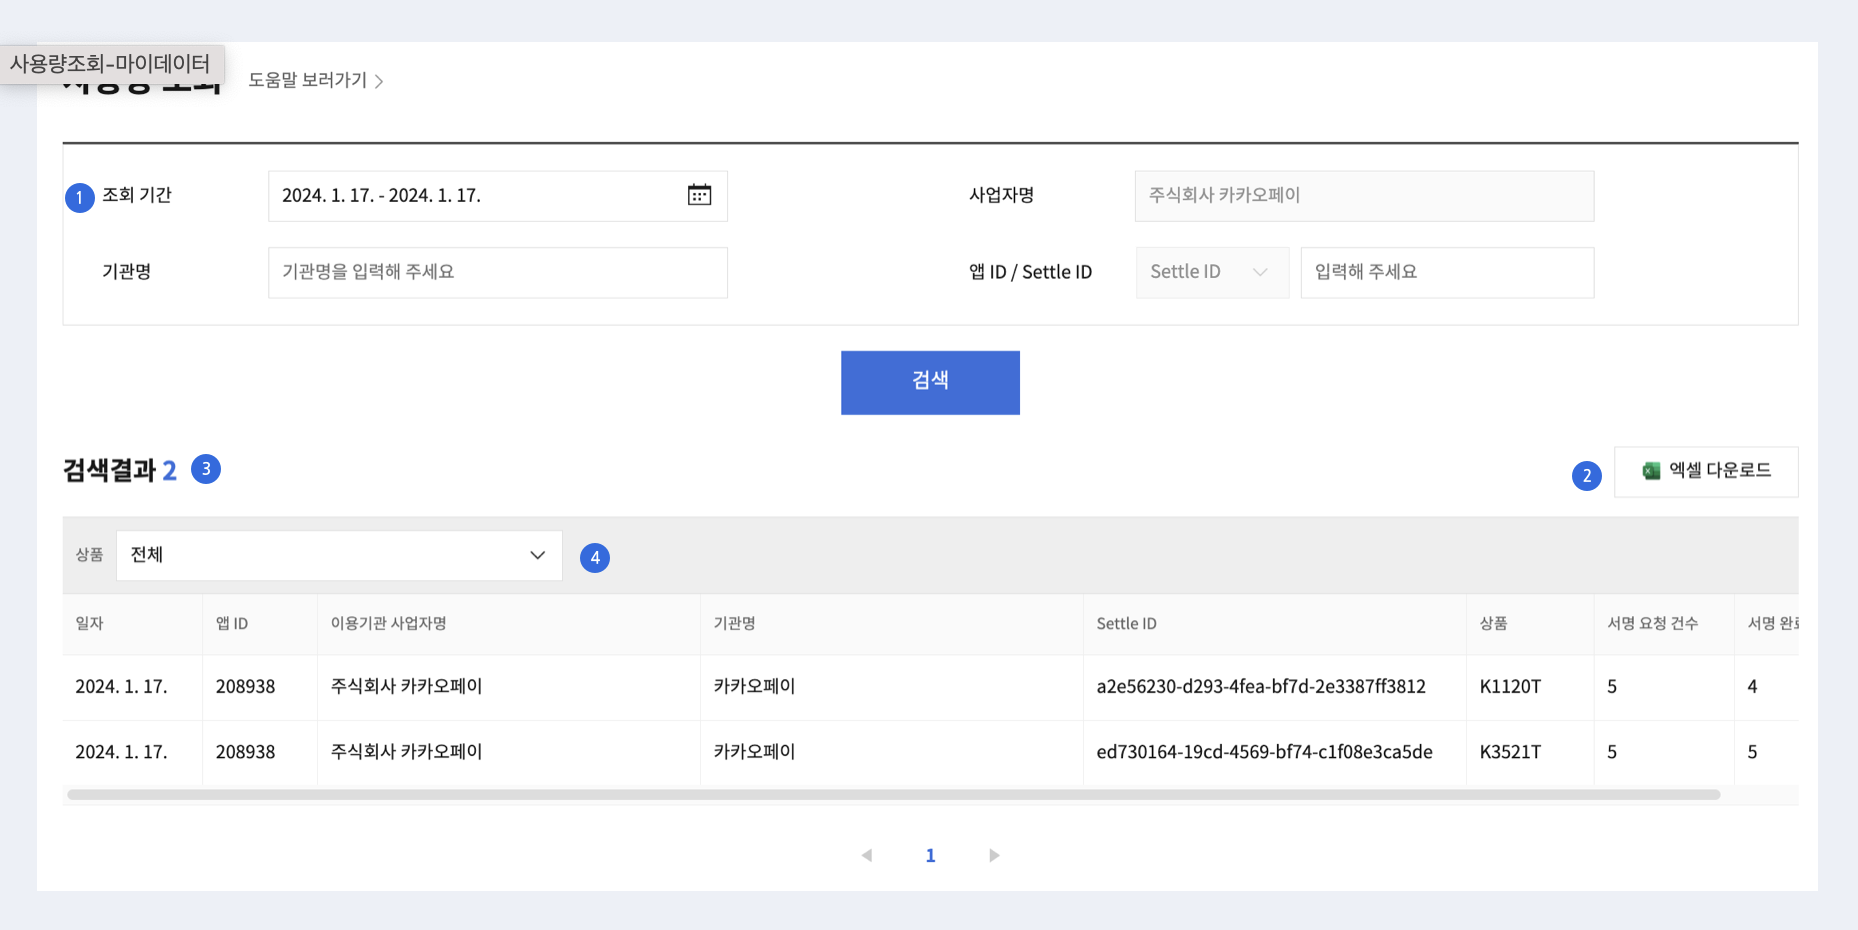Click the 조회 기간 date range field

tap(478, 196)
